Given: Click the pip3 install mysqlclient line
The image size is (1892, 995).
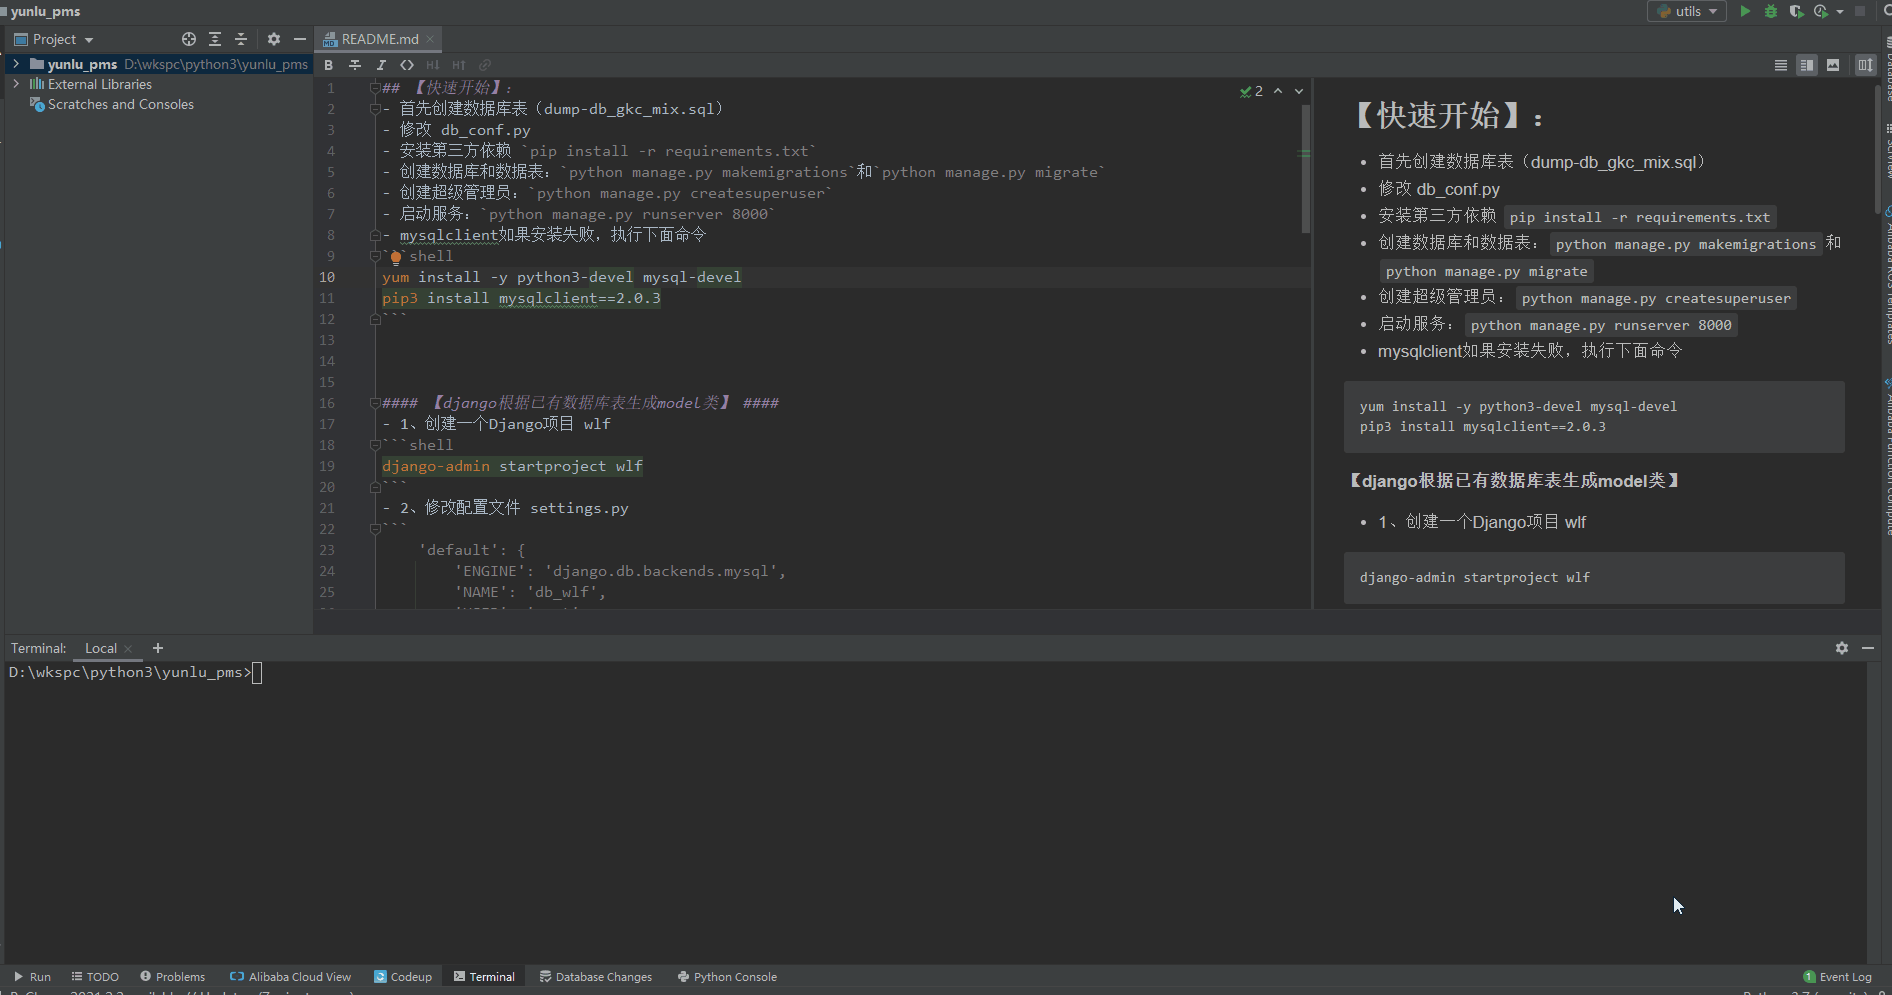Looking at the screenshot, I should click(x=521, y=298).
